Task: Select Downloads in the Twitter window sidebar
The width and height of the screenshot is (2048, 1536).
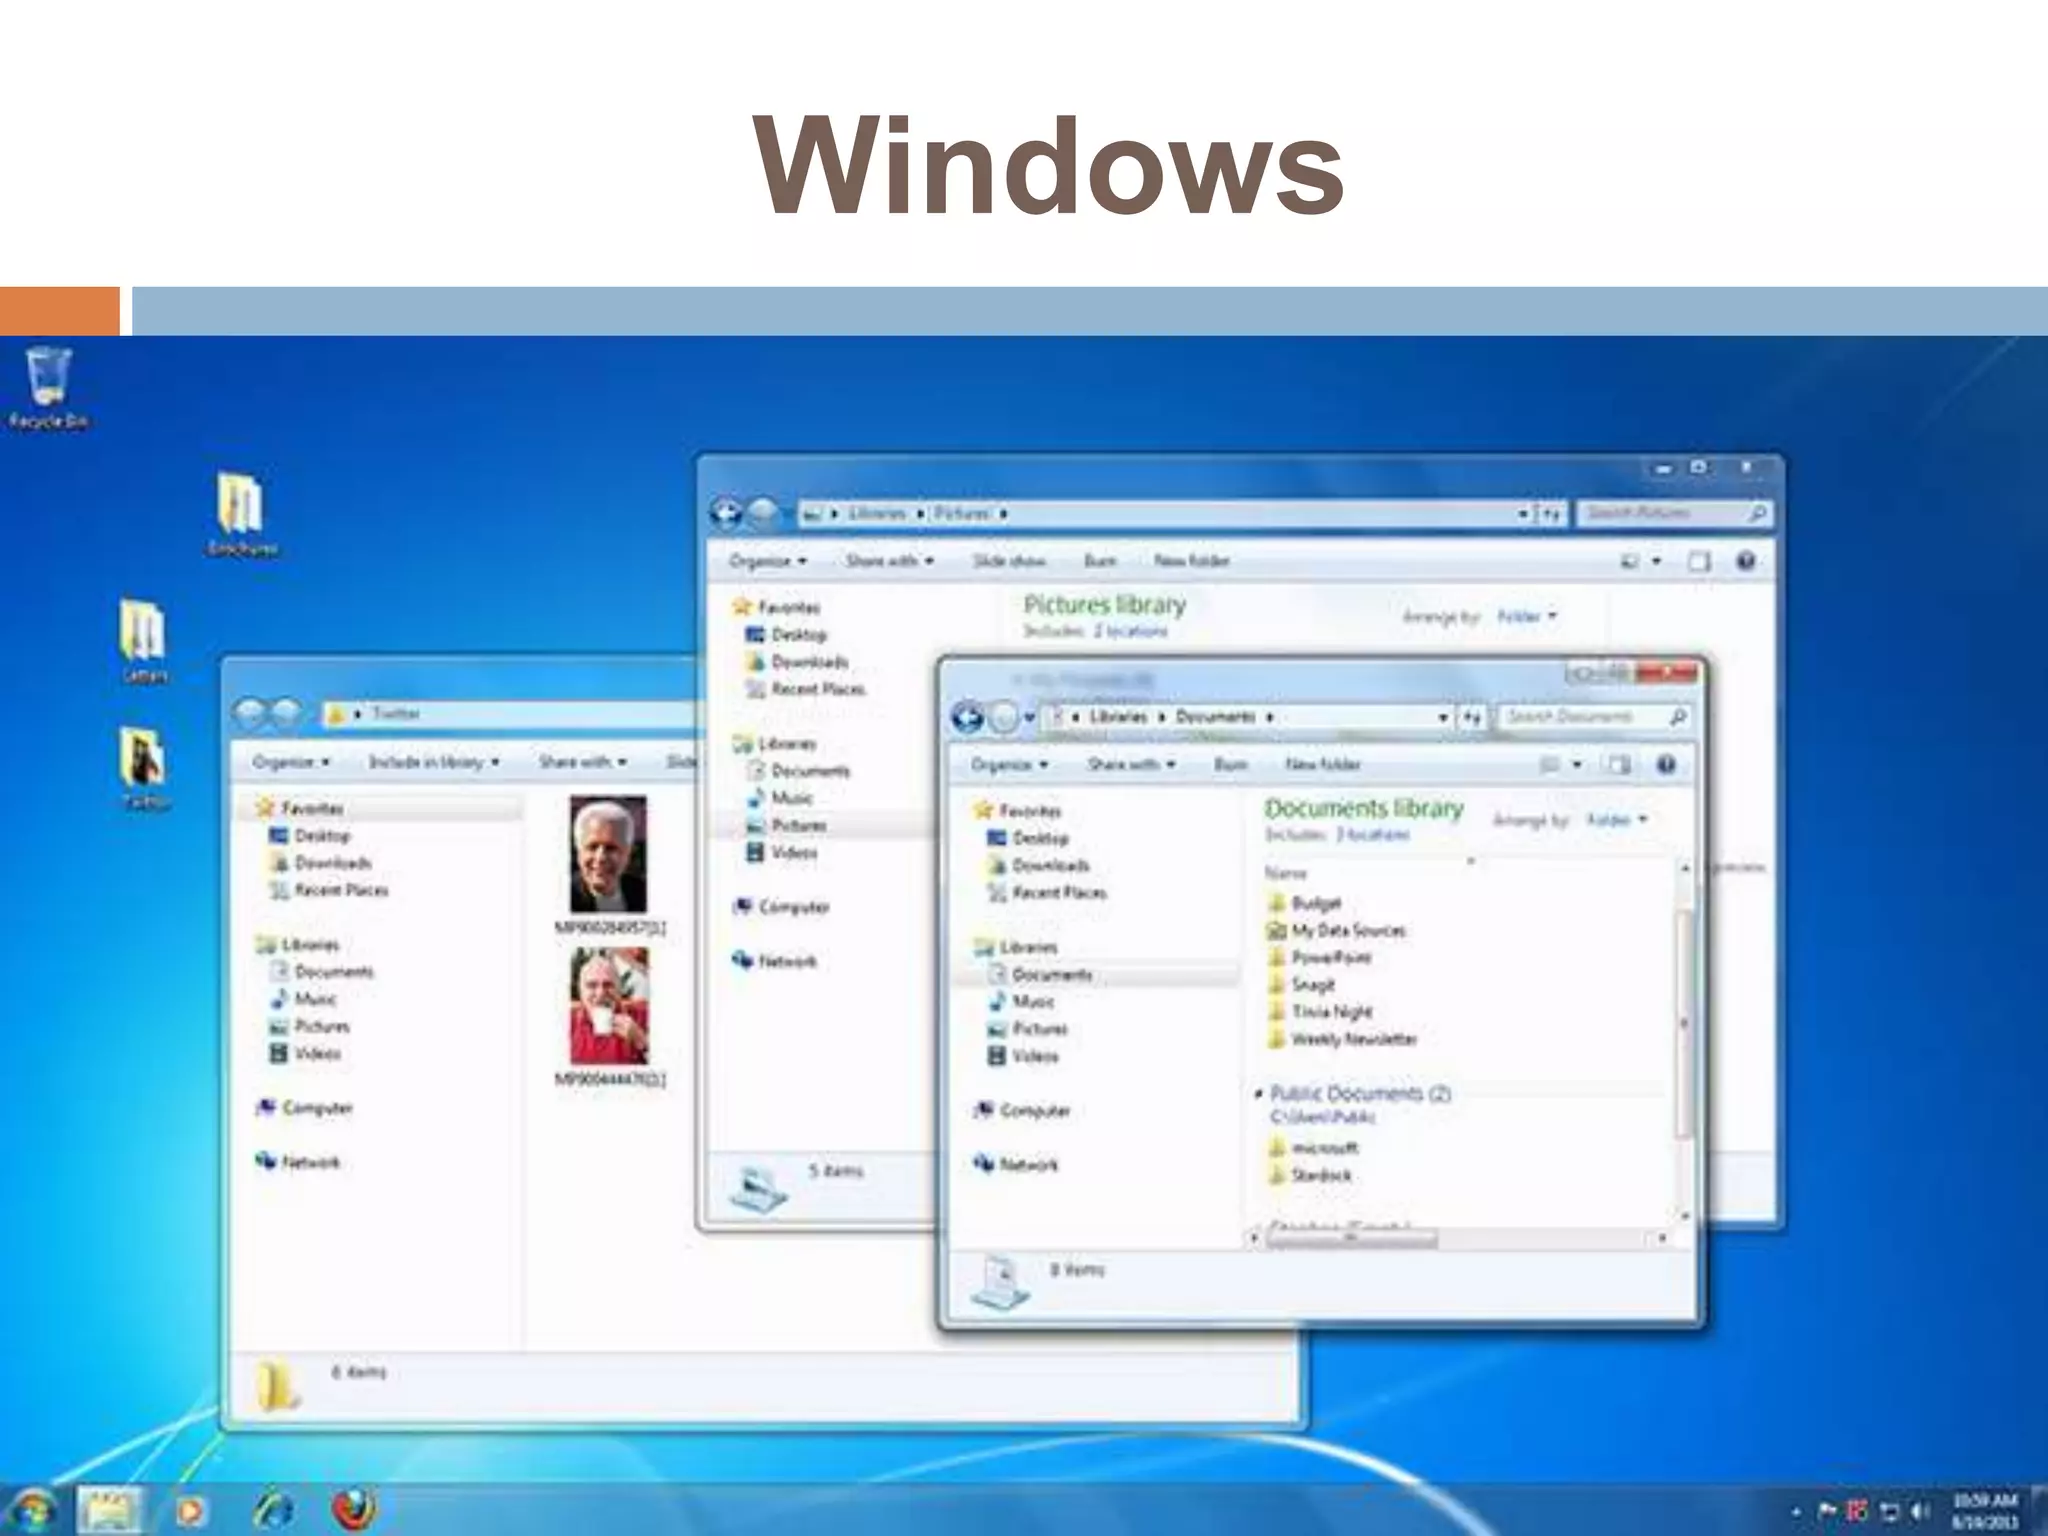Action: (322, 863)
